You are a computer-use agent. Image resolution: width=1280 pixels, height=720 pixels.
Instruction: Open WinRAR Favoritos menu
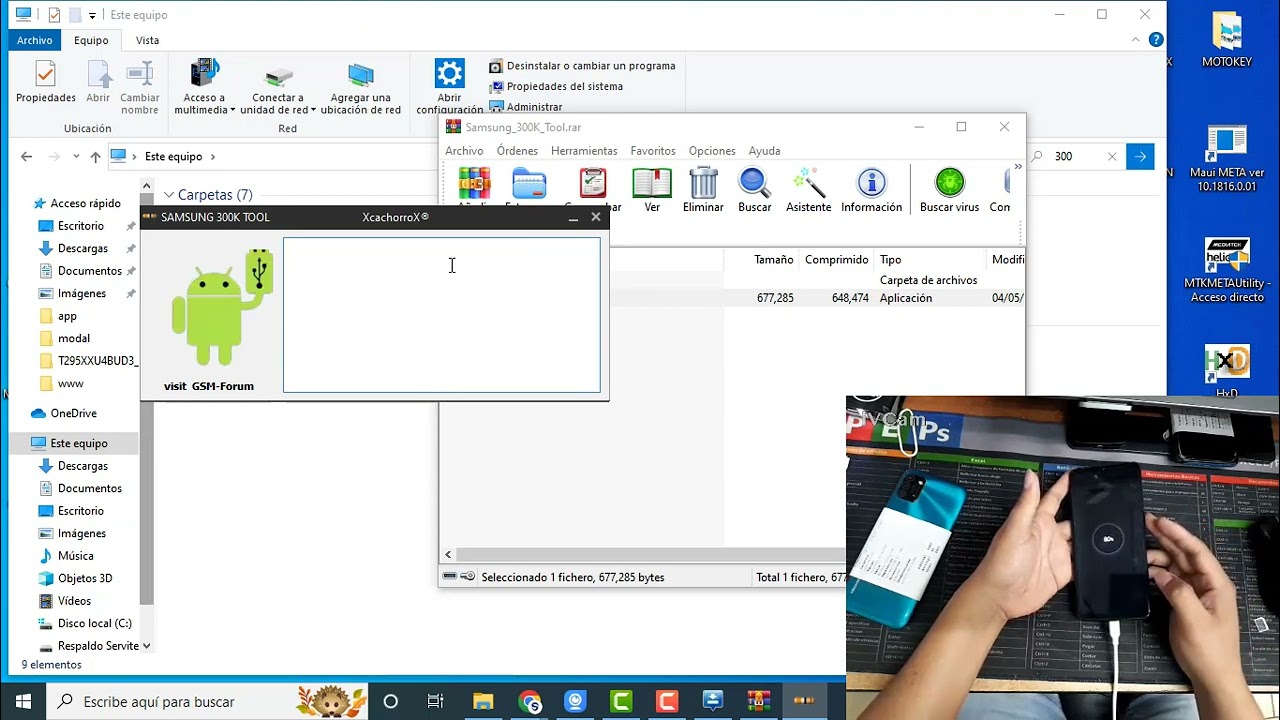click(653, 151)
